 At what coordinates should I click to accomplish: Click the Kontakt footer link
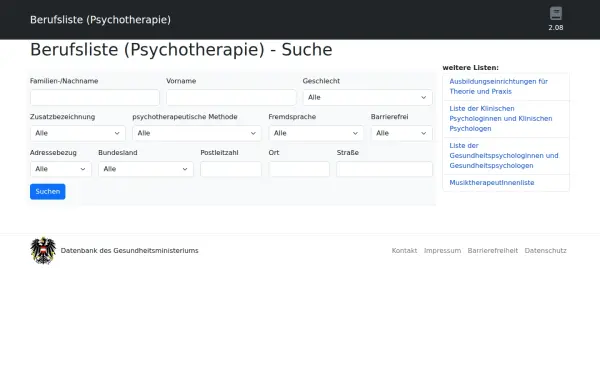tap(404, 251)
